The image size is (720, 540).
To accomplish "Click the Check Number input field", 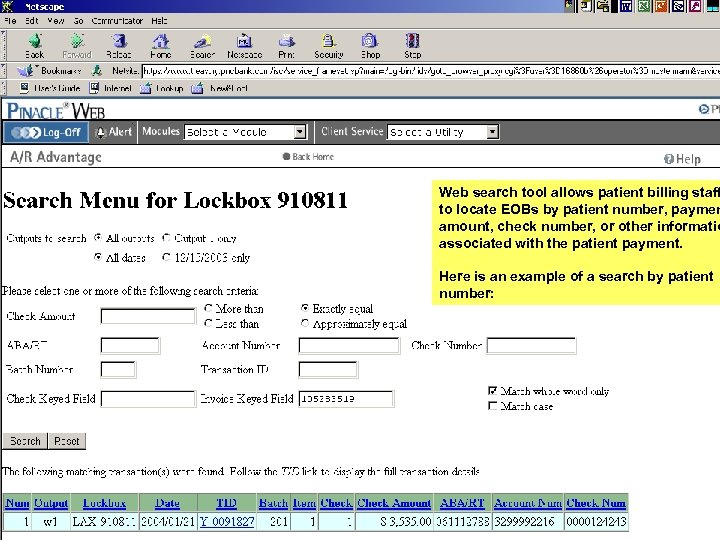I will 531,345.
